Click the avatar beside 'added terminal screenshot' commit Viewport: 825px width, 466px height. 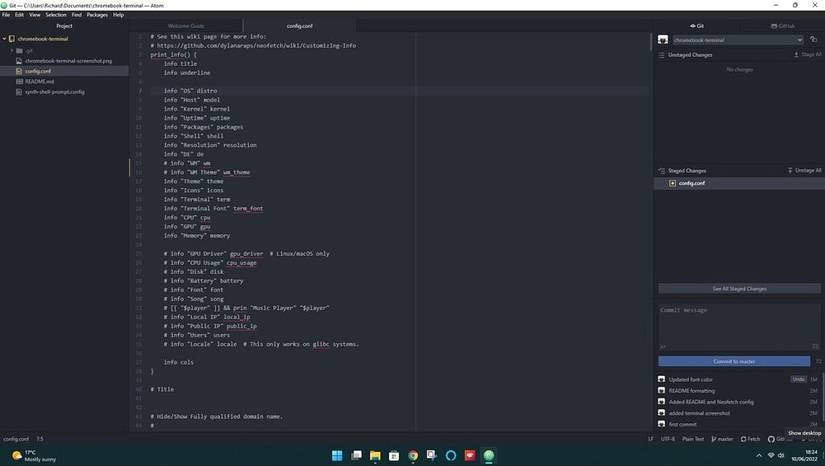click(x=661, y=413)
